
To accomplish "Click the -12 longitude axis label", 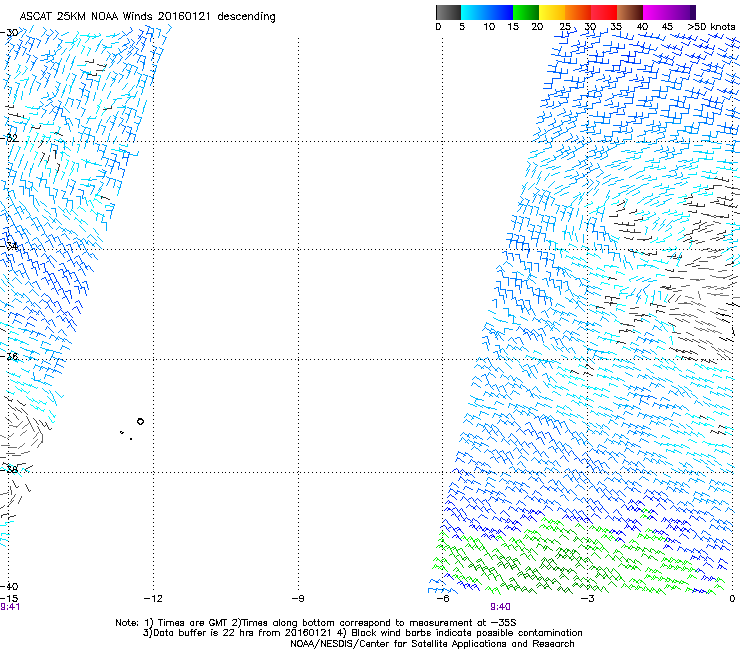I will tap(152, 598).
